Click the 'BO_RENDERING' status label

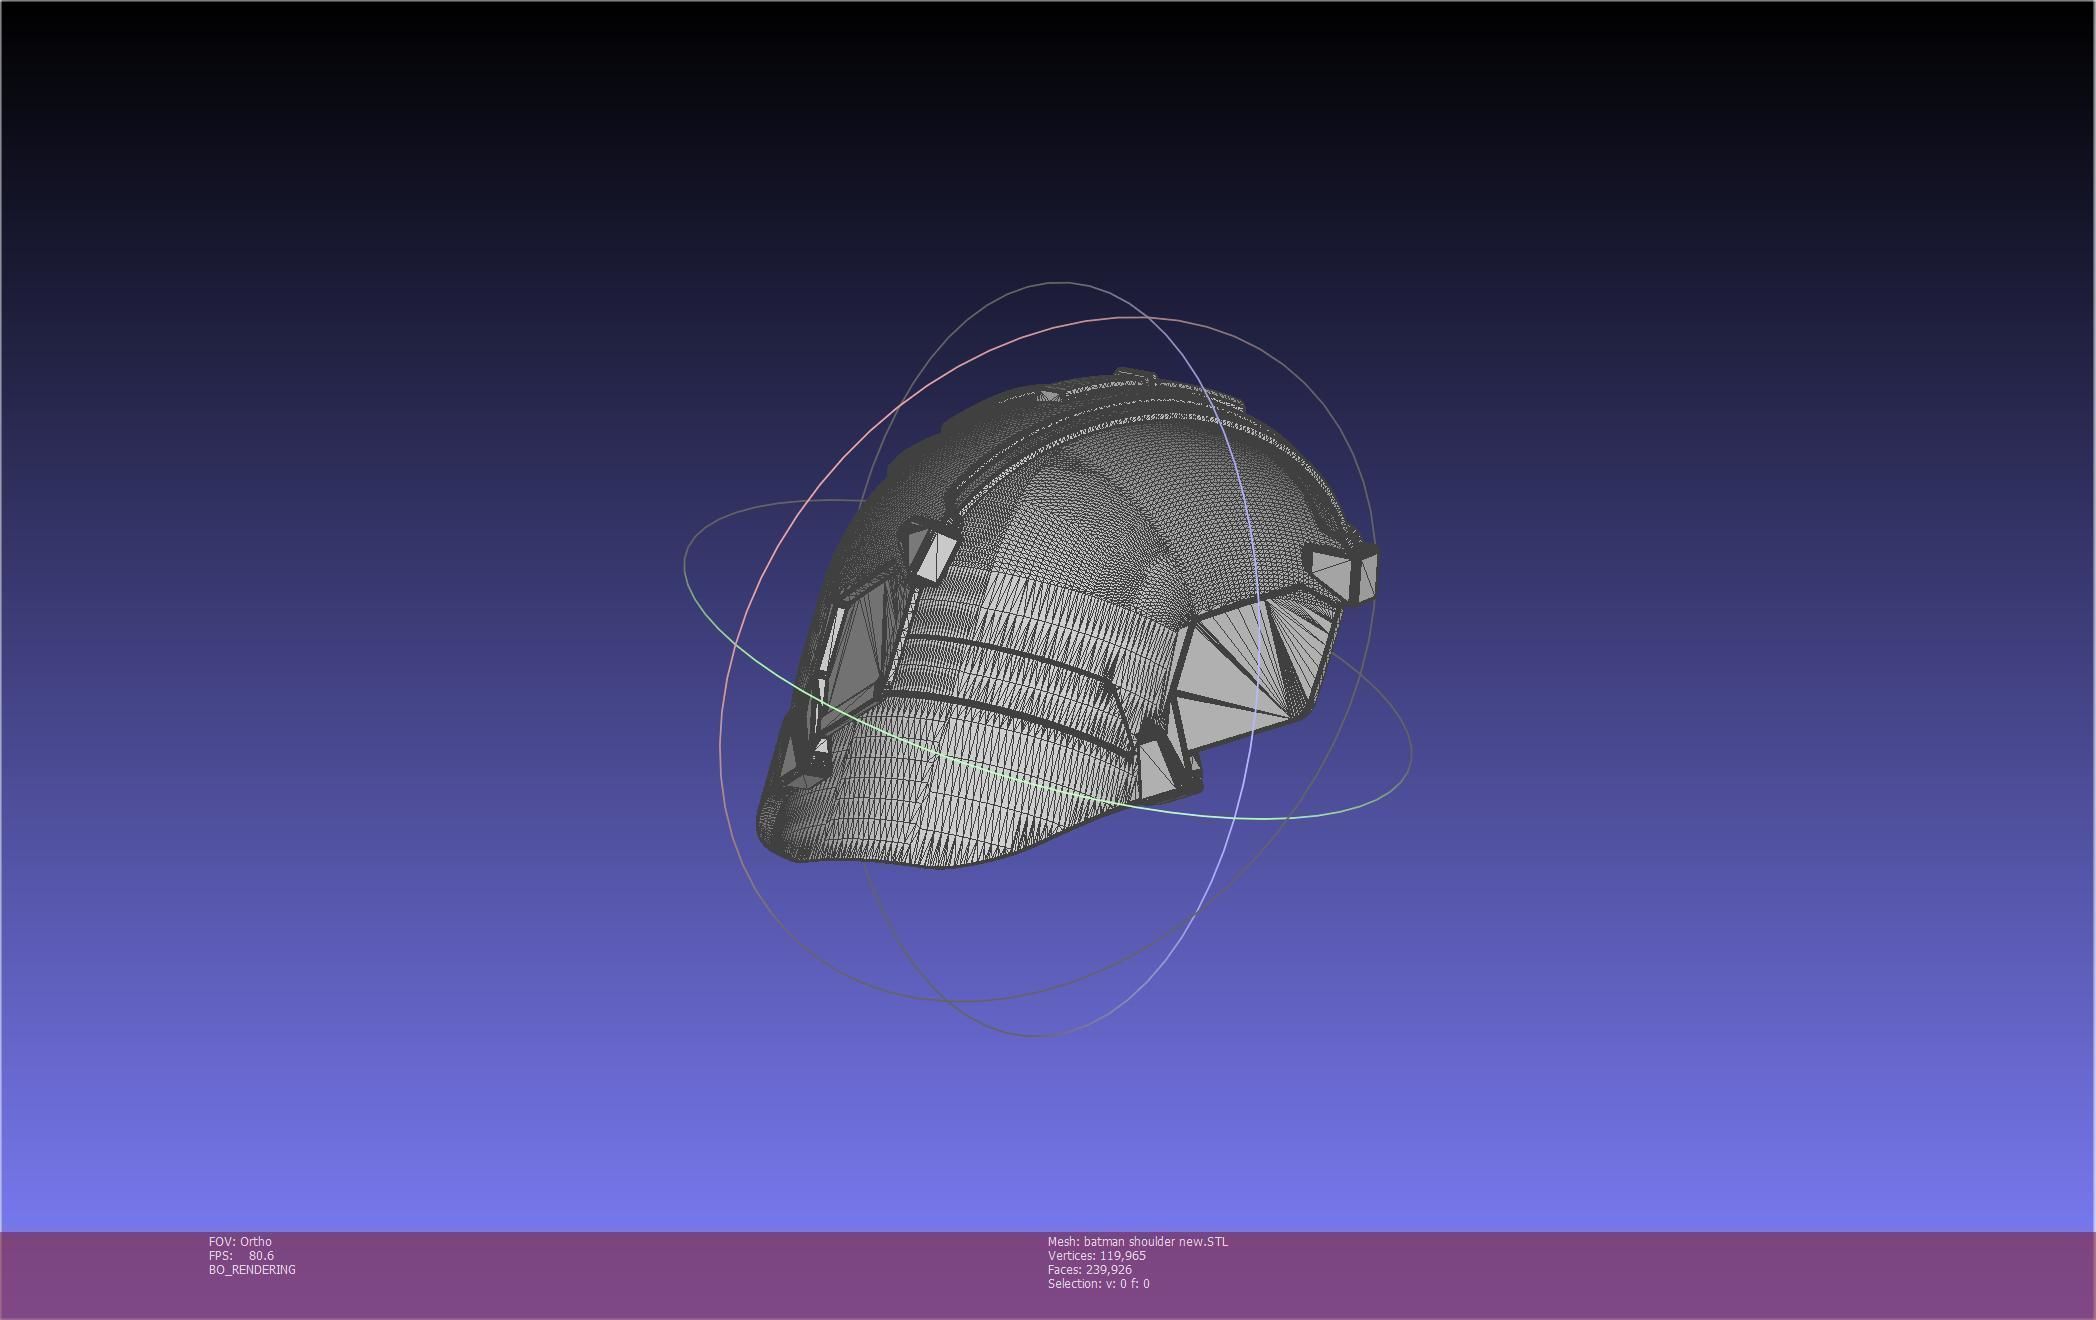coord(252,1269)
